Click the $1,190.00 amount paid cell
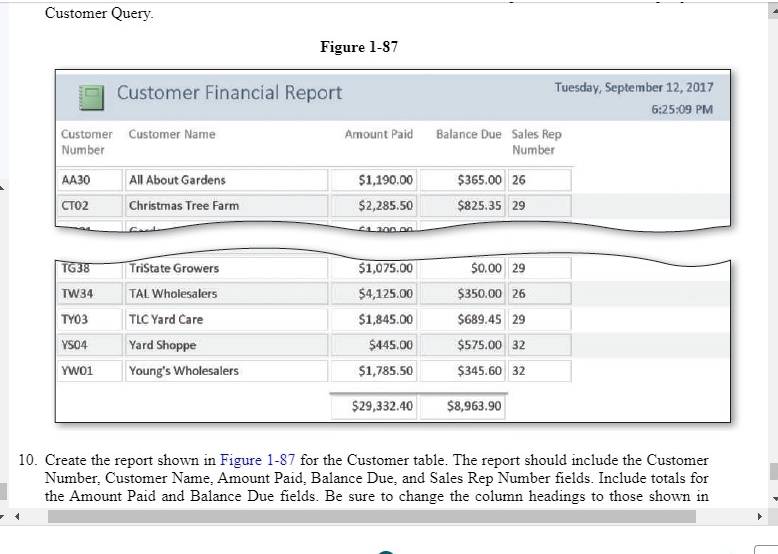The height and width of the screenshot is (554, 778). pos(374,180)
